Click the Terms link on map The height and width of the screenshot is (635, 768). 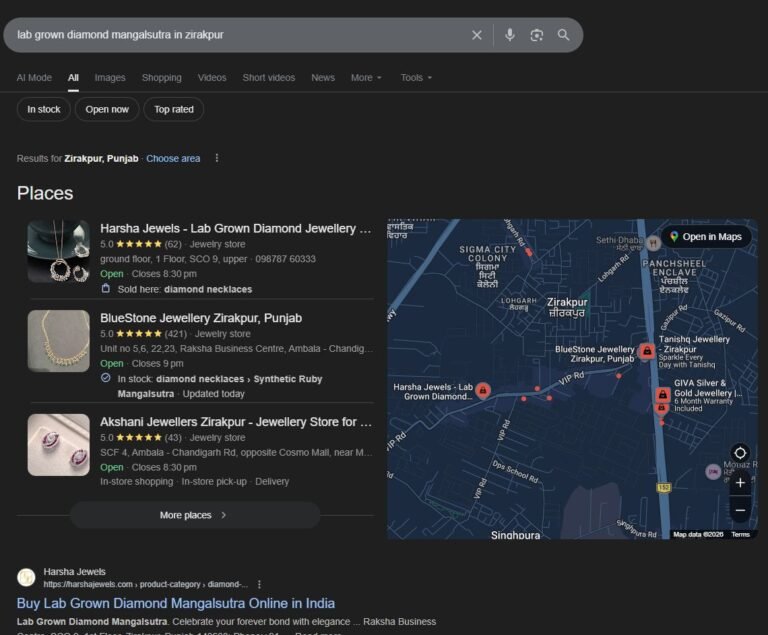coord(740,534)
